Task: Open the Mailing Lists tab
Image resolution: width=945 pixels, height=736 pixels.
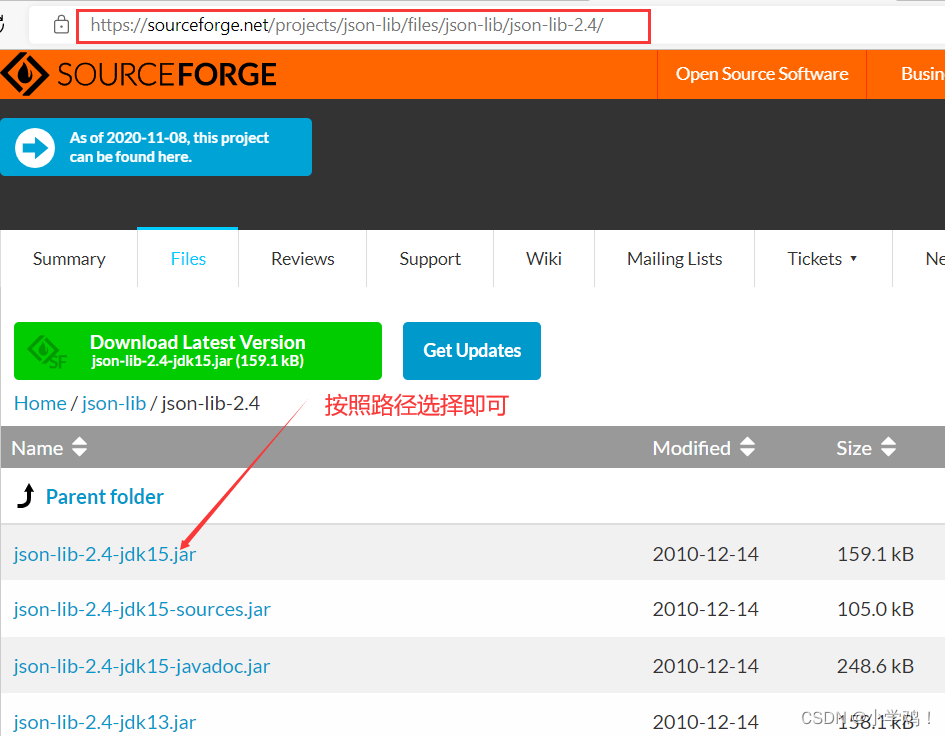Action: pyautogui.click(x=674, y=259)
